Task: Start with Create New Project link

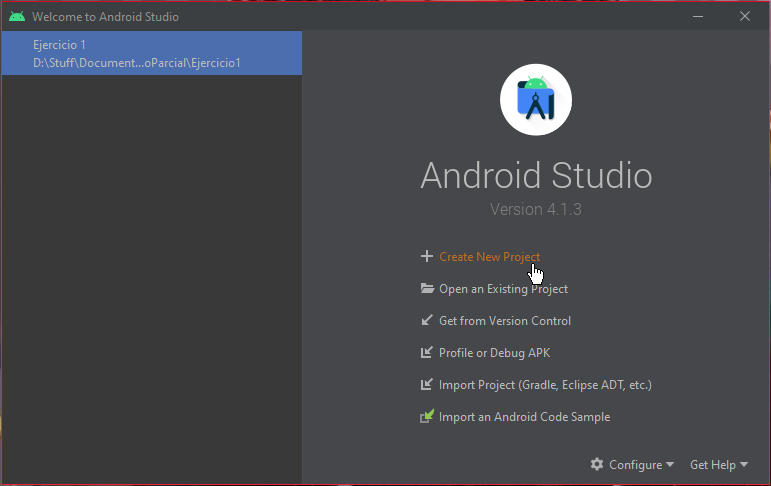Action: [489, 257]
